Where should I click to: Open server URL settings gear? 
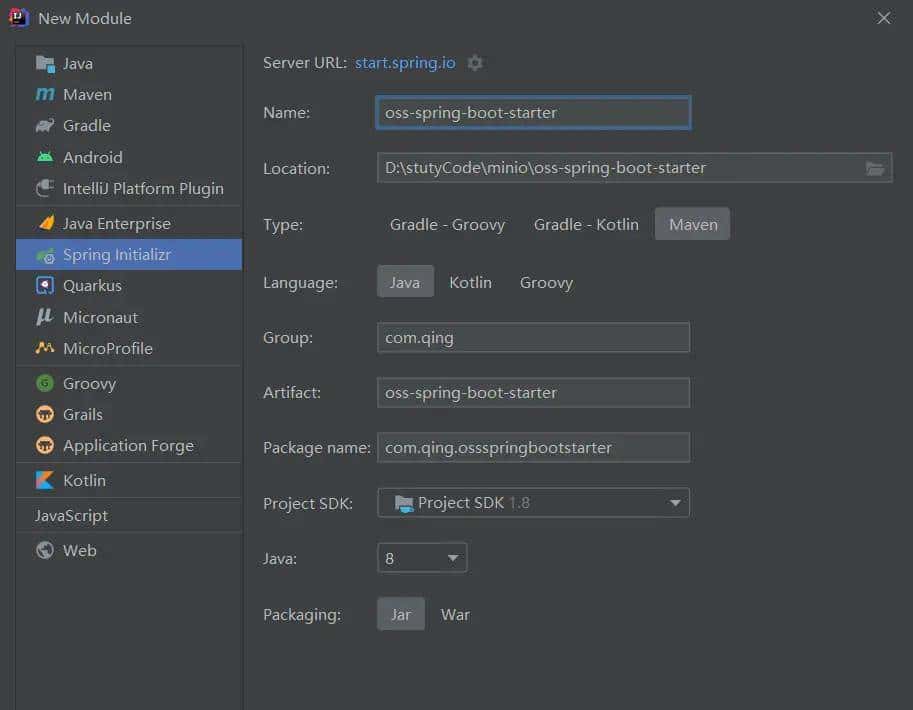coord(475,63)
